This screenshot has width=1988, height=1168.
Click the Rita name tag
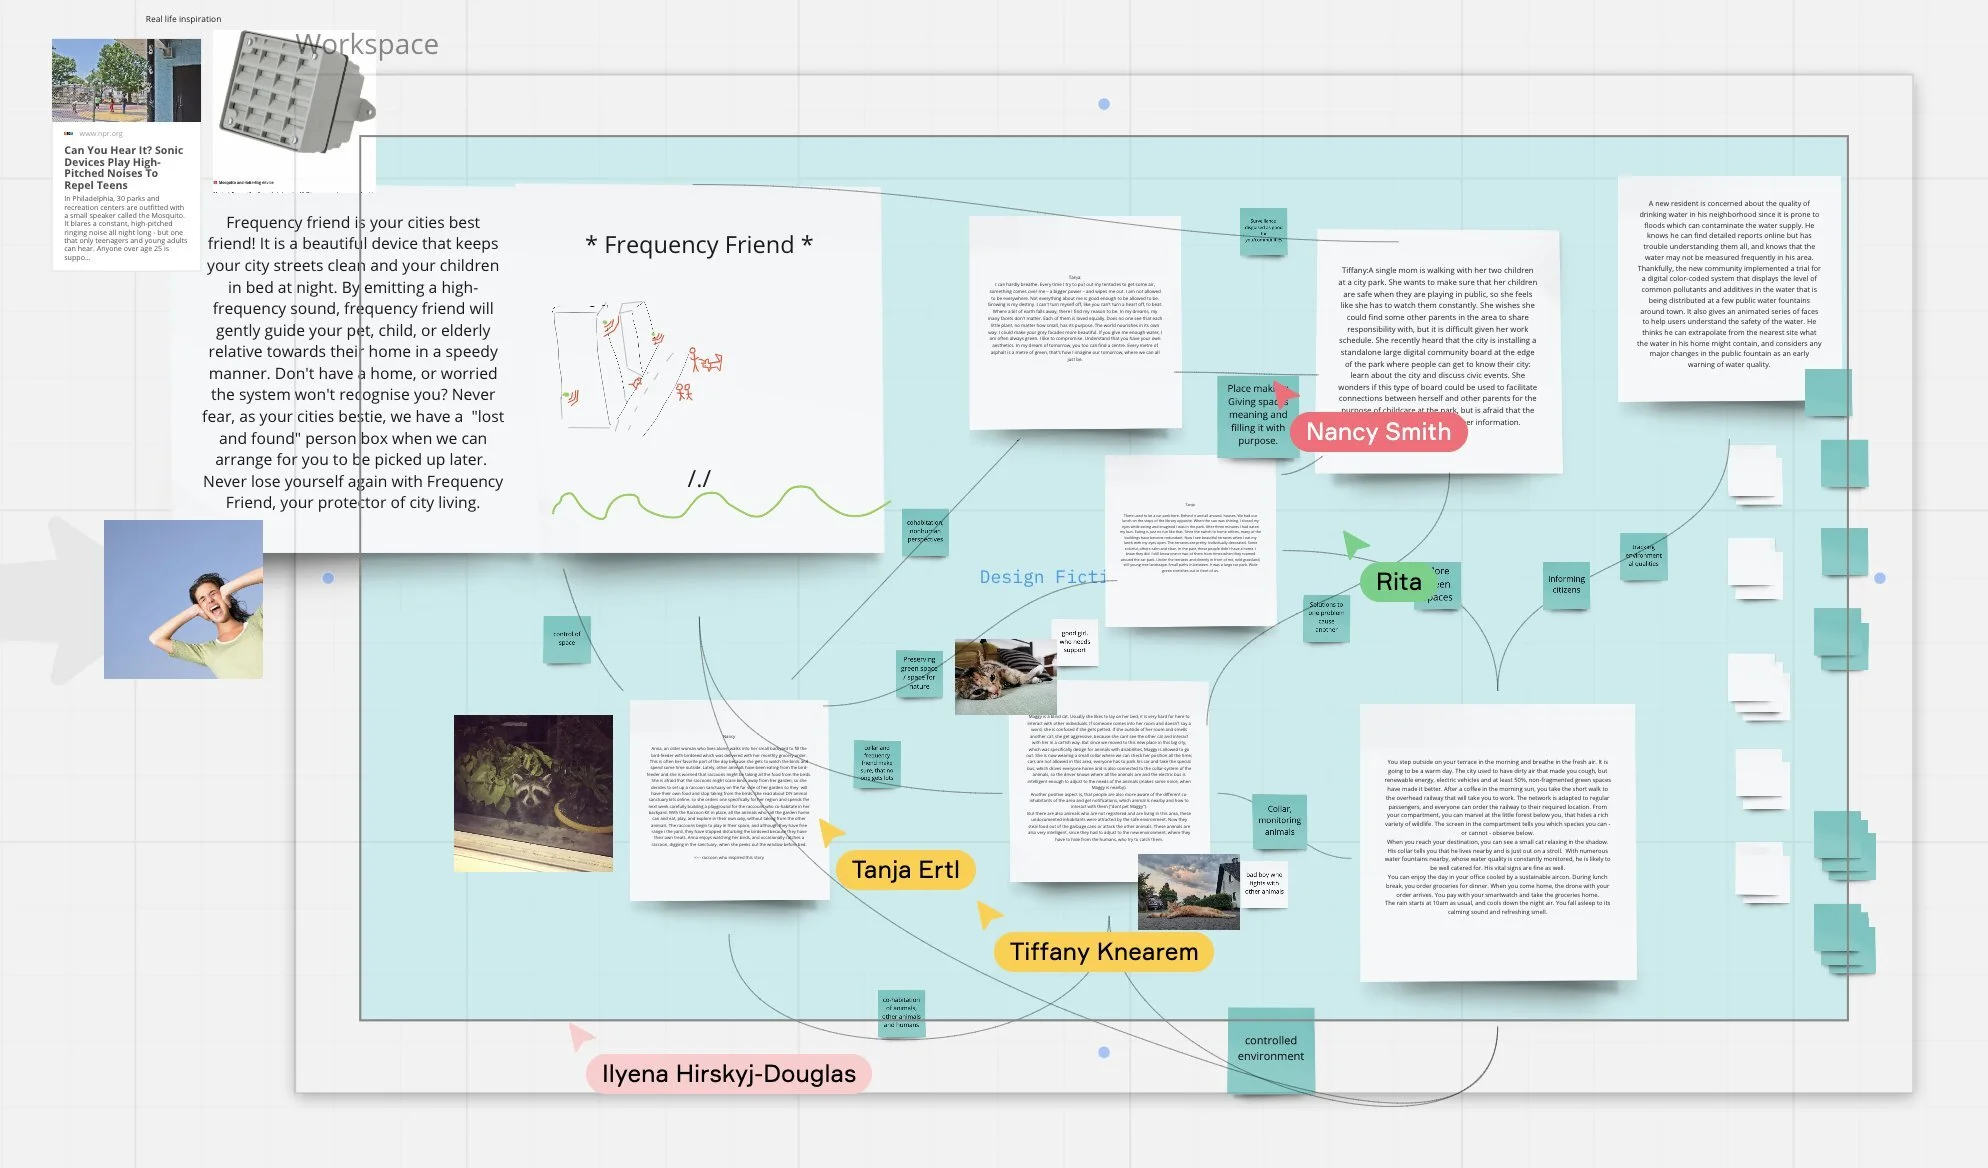[x=1400, y=581]
